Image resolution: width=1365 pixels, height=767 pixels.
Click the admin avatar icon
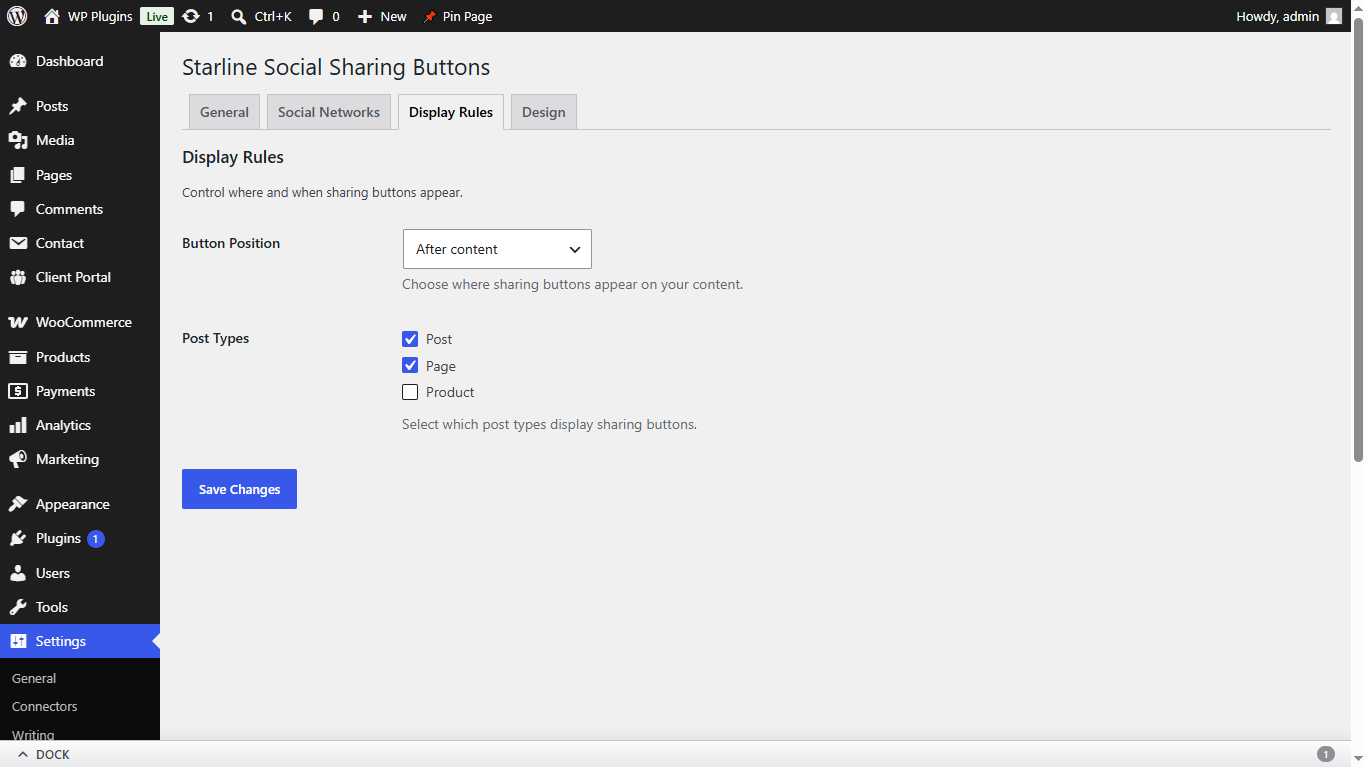(x=1334, y=16)
